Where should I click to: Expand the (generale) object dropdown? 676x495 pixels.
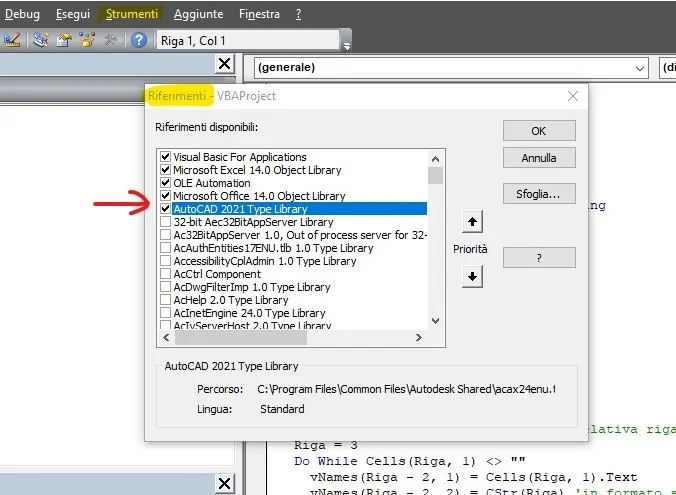coord(639,68)
